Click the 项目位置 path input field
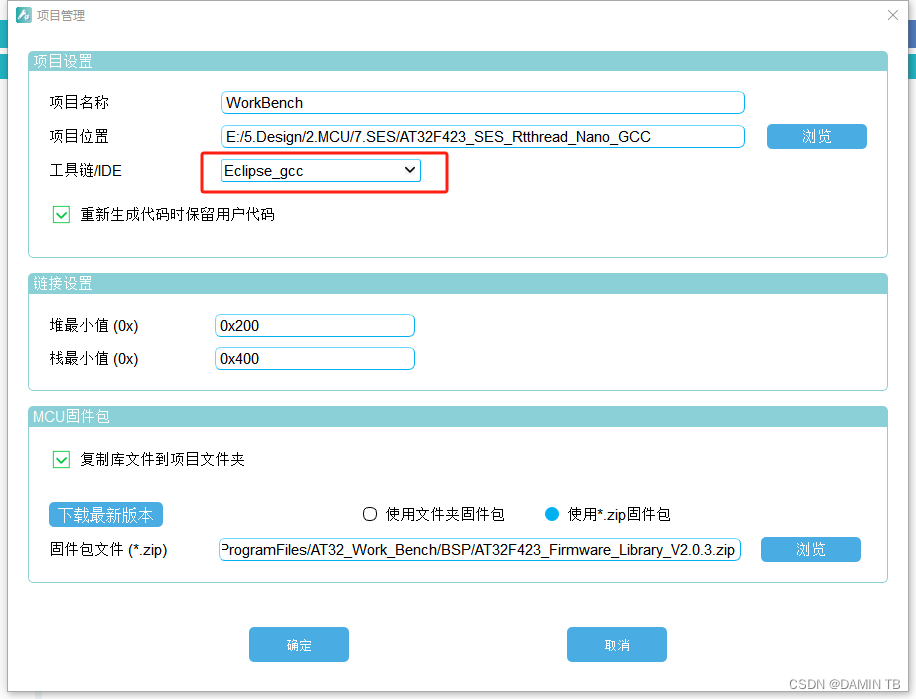The width and height of the screenshot is (916, 699). pyautogui.click(x=483, y=137)
